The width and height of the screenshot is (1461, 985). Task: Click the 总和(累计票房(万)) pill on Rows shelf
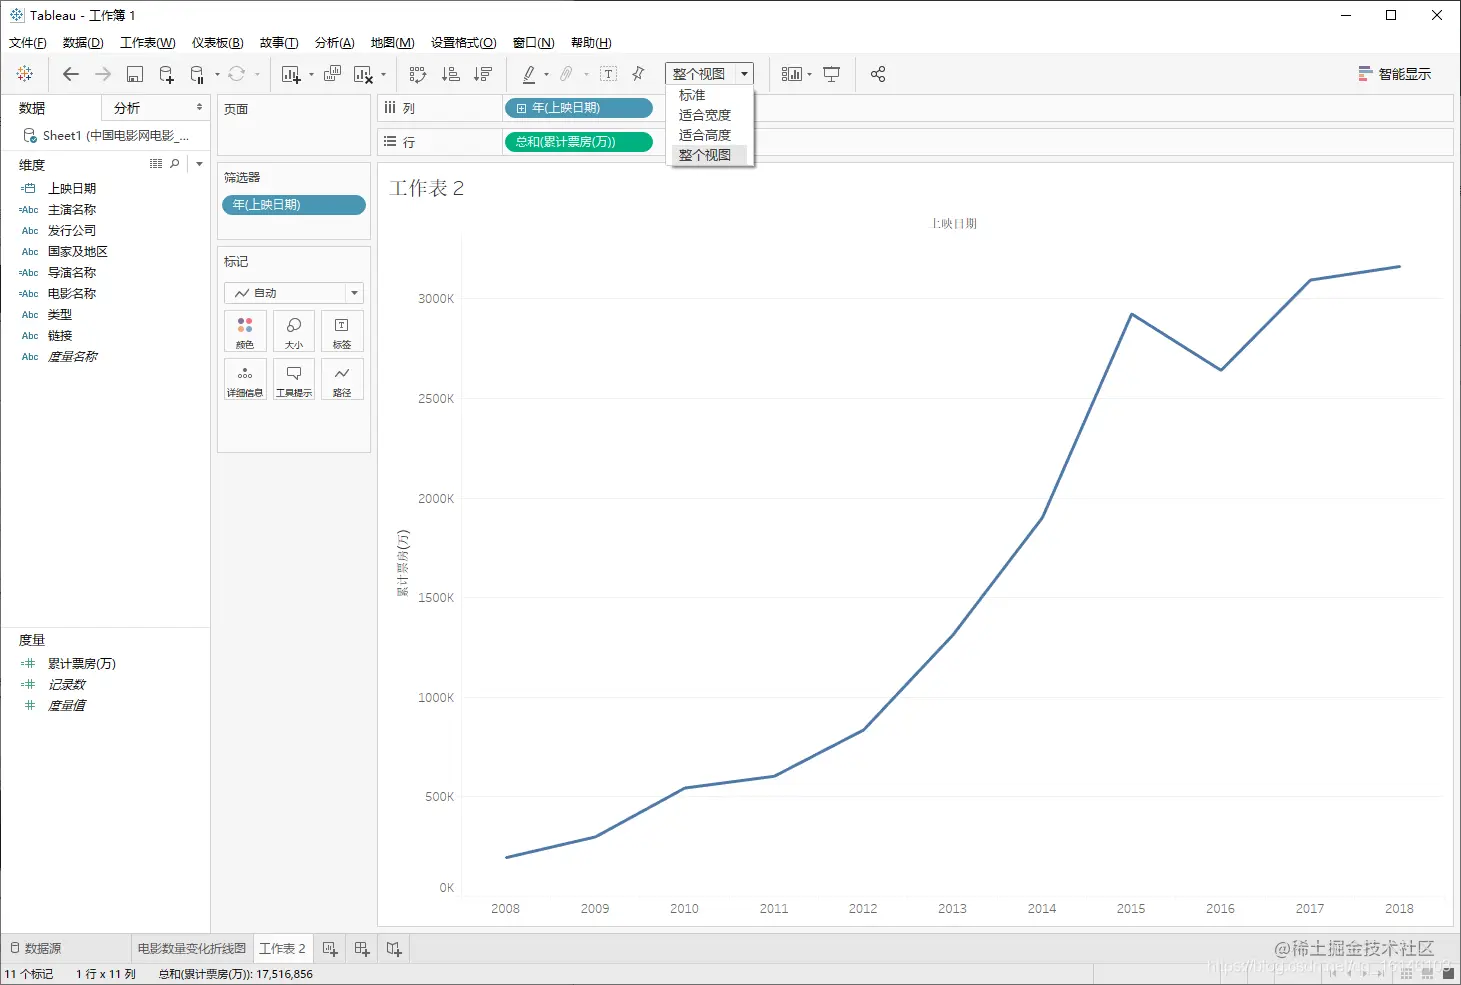[578, 142]
